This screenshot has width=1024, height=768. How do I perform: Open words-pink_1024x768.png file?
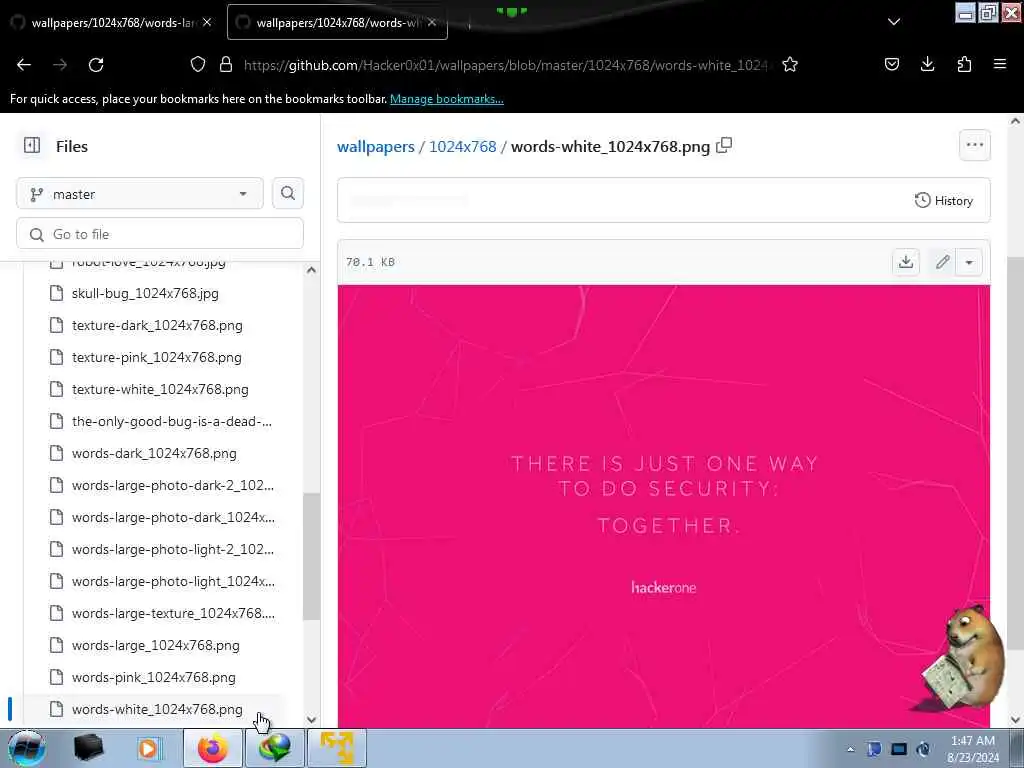pyautogui.click(x=153, y=677)
